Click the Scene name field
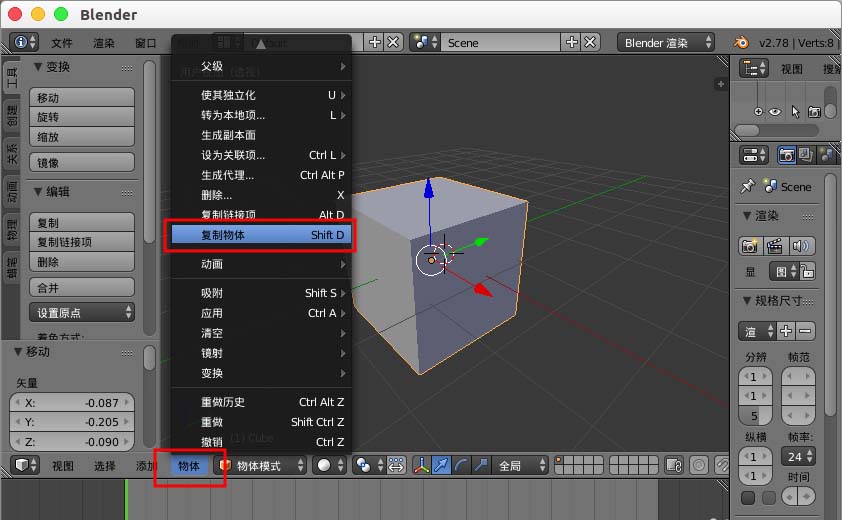 501,42
